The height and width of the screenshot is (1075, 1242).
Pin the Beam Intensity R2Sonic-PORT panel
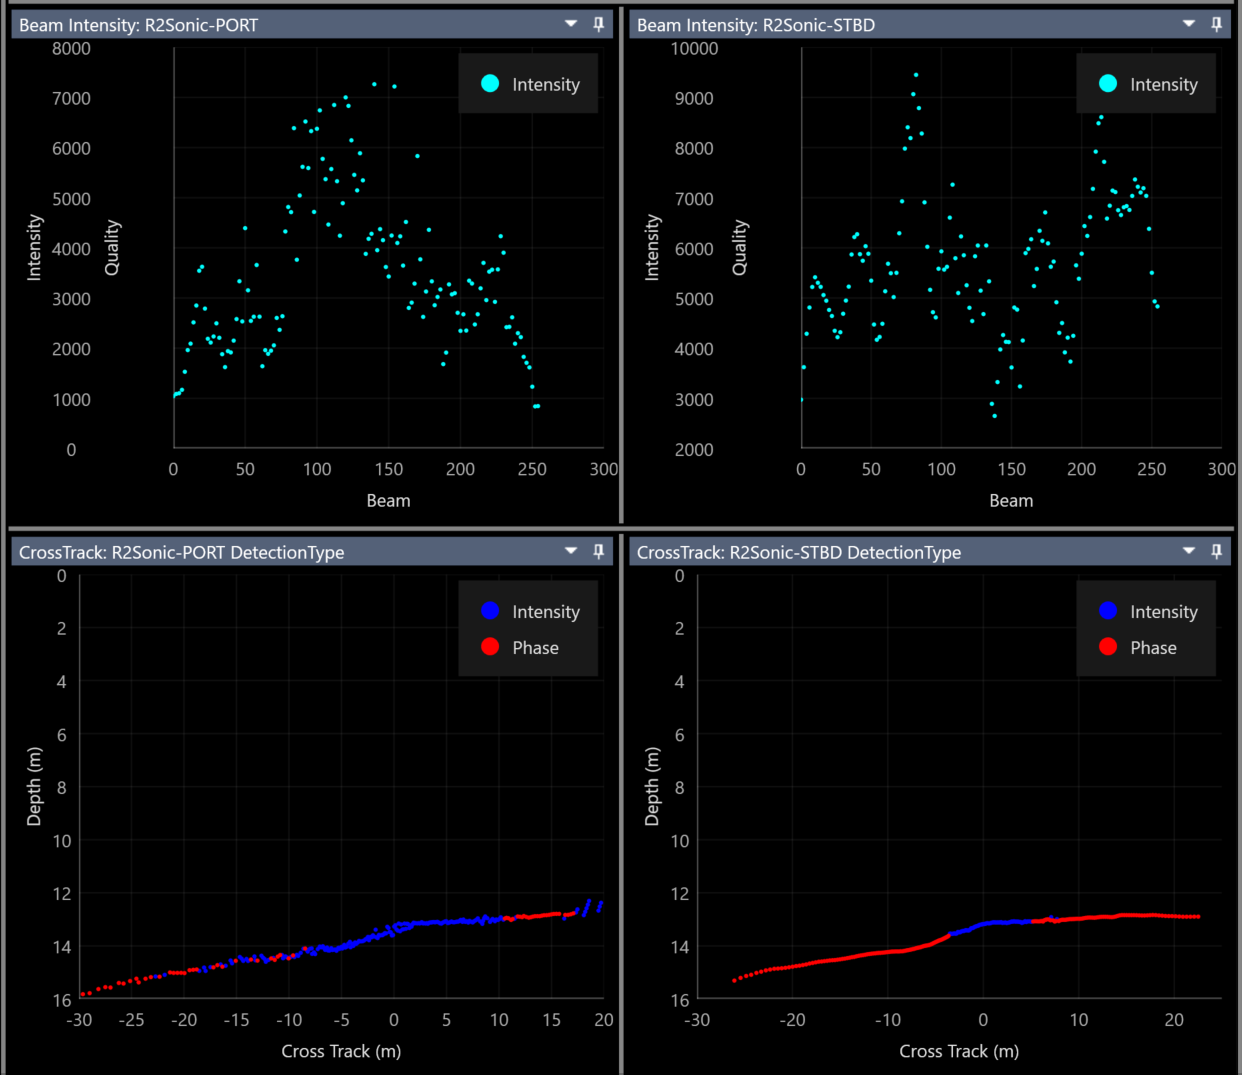tap(599, 24)
